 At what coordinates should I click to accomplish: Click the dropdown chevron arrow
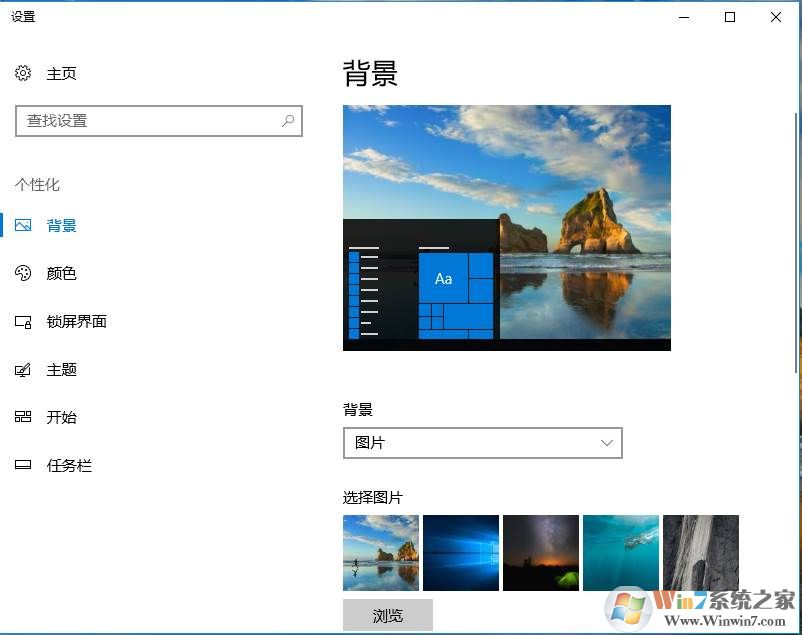click(606, 442)
